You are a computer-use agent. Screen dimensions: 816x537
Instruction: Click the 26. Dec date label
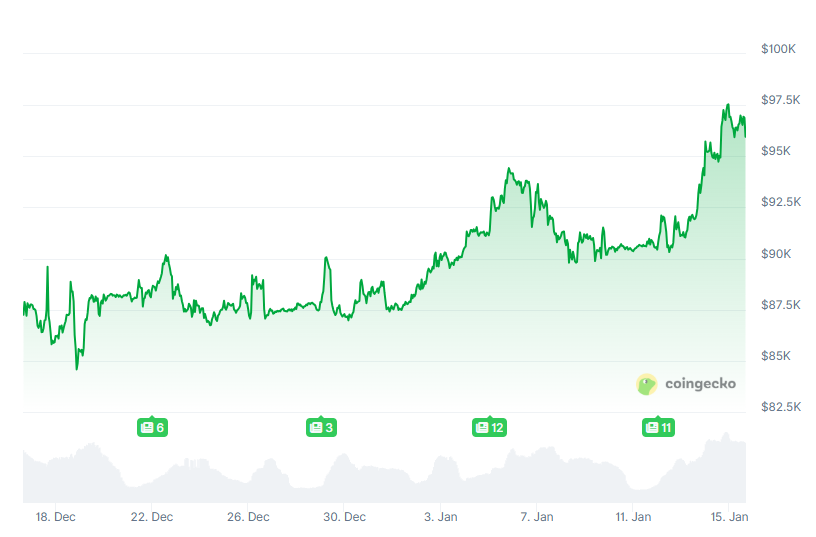point(248,517)
